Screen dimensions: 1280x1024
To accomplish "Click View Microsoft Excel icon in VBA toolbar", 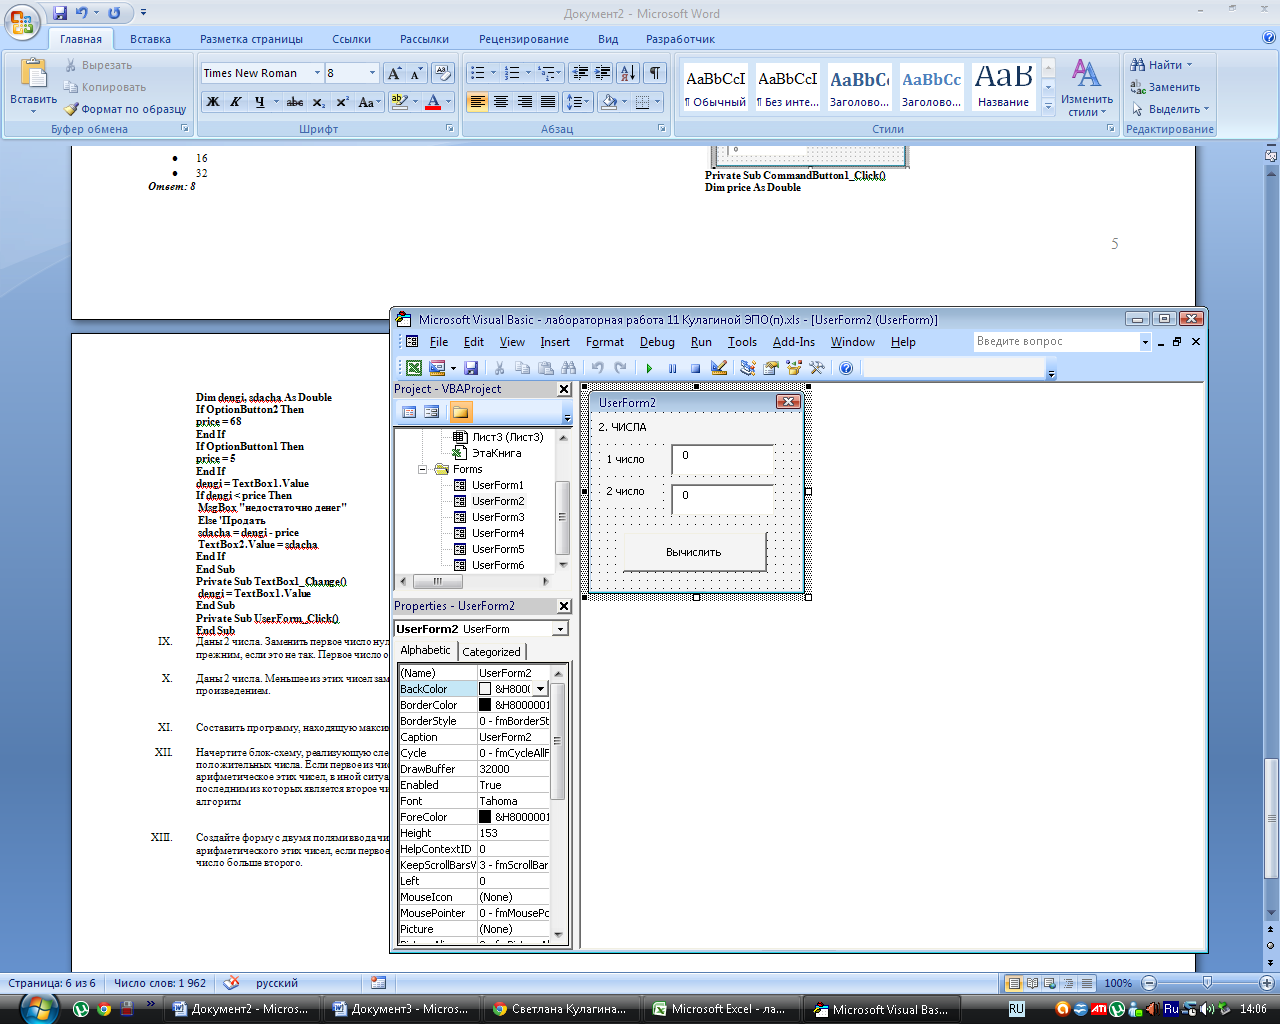I will [x=413, y=368].
